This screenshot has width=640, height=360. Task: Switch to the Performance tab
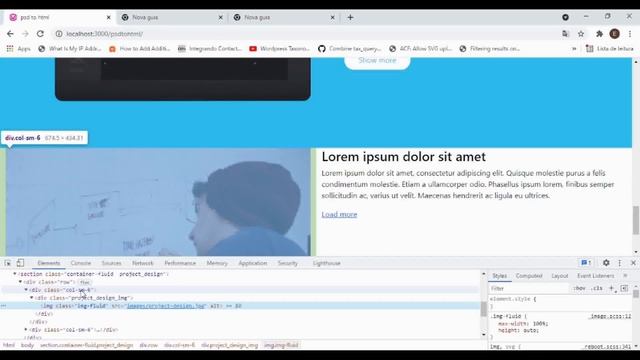point(180,263)
